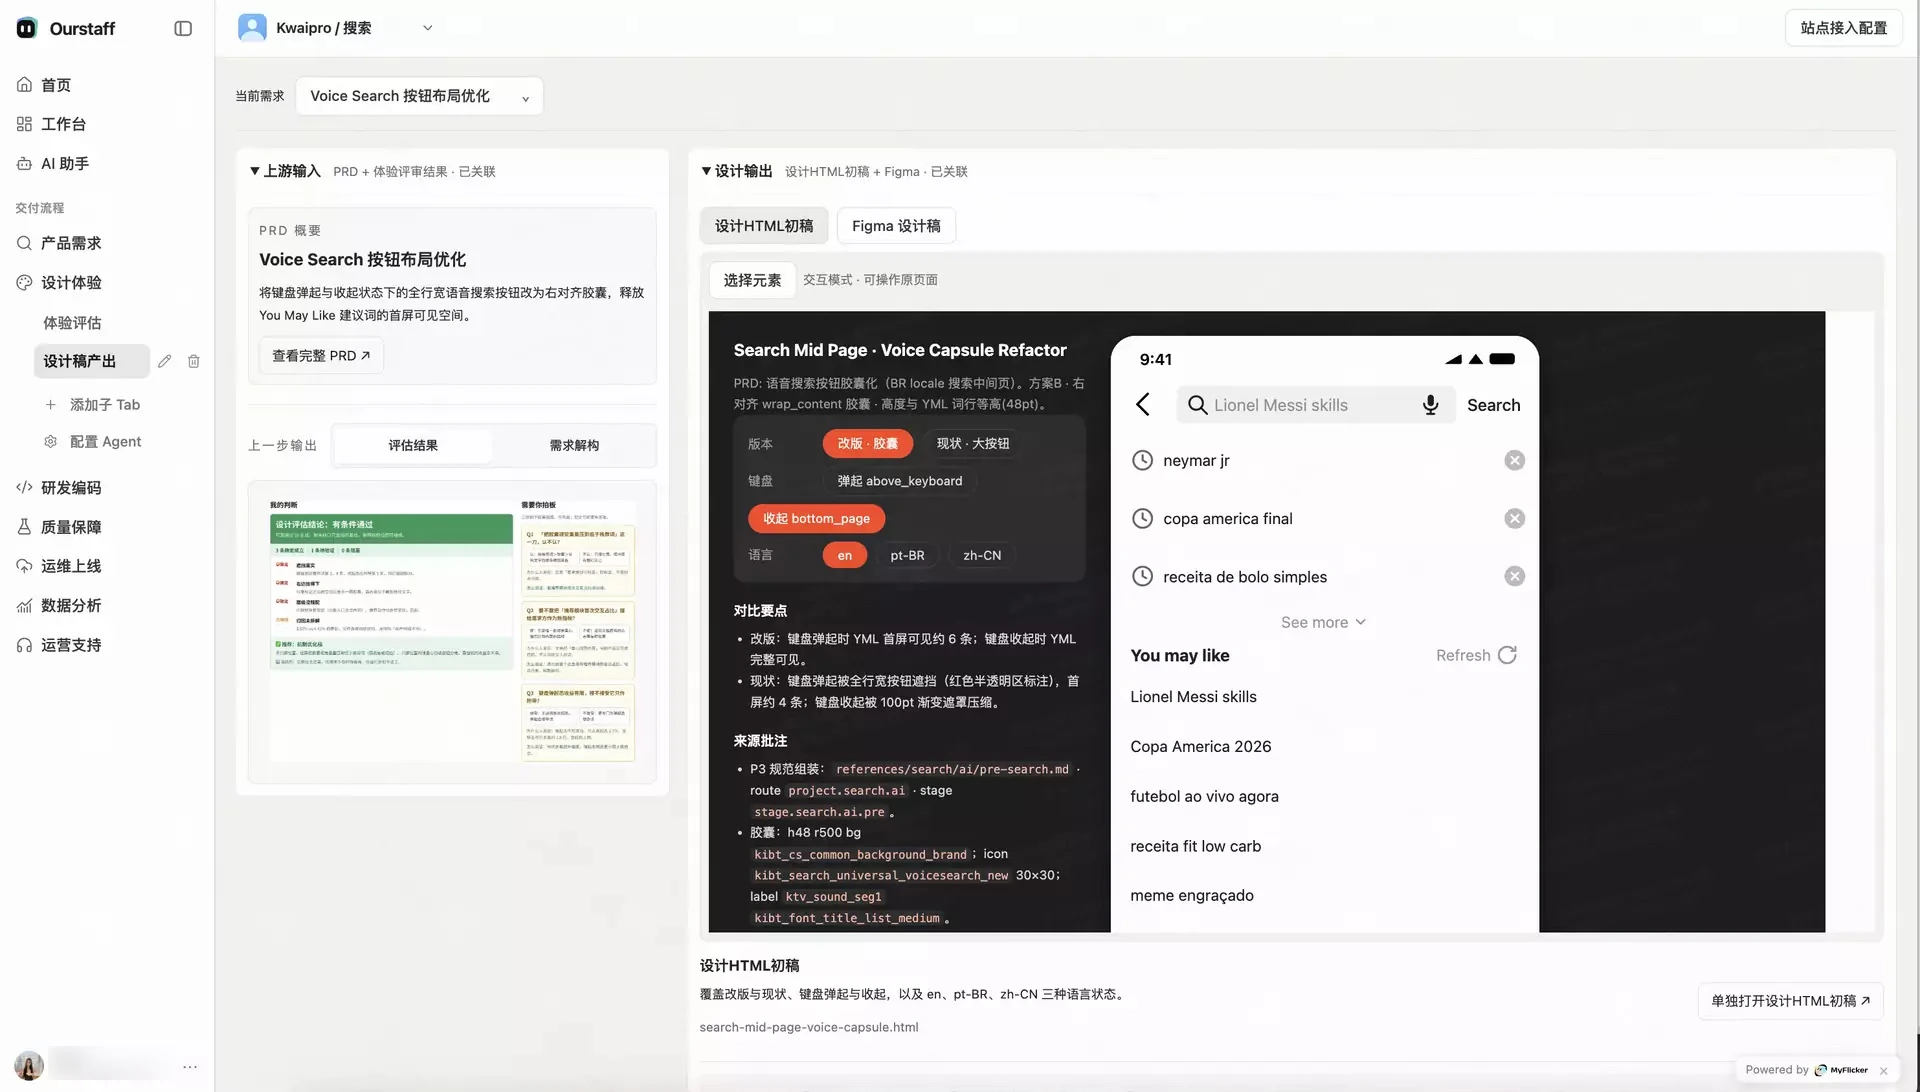The height and width of the screenshot is (1092, 1920).
Task: Select the 现状 · 大按钮 version option
Action: click(x=973, y=443)
